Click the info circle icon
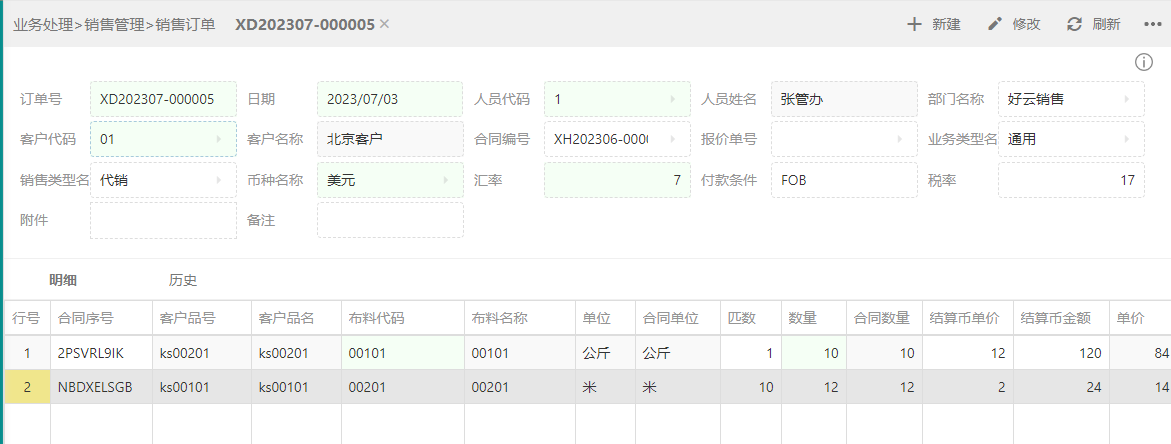 tap(1143, 62)
